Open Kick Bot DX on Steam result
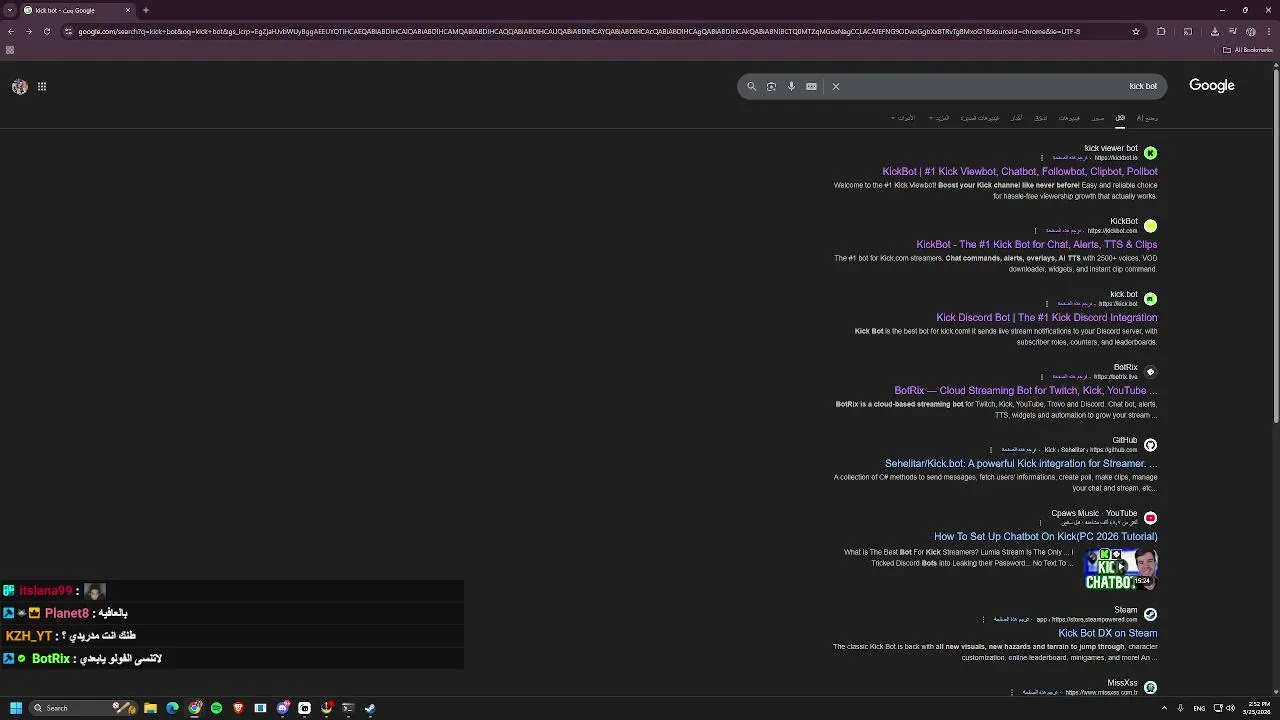The image size is (1280, 720). pos(1108,634)
